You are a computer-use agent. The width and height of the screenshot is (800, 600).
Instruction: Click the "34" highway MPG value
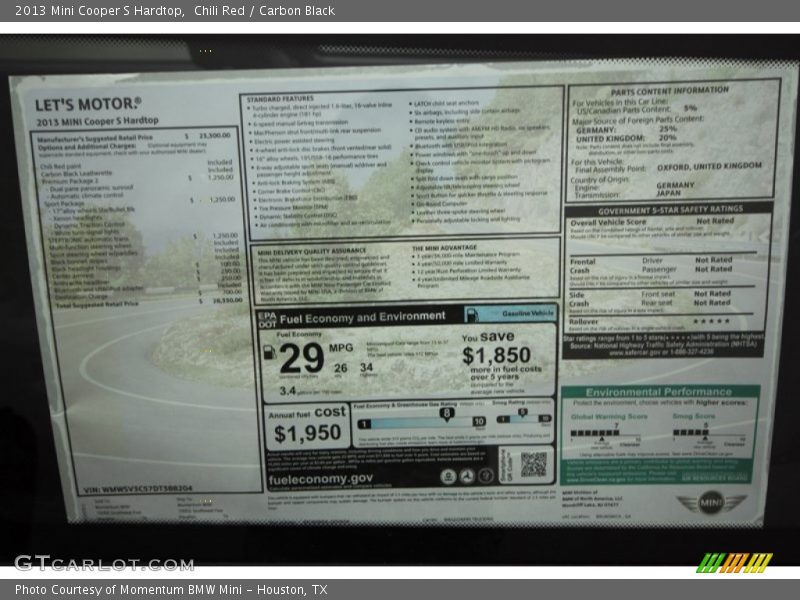(366, 367)
